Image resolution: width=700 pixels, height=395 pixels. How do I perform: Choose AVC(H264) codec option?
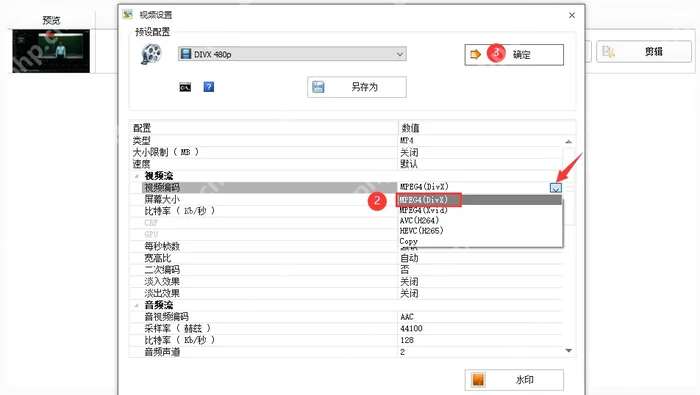(x=419, y=220)
